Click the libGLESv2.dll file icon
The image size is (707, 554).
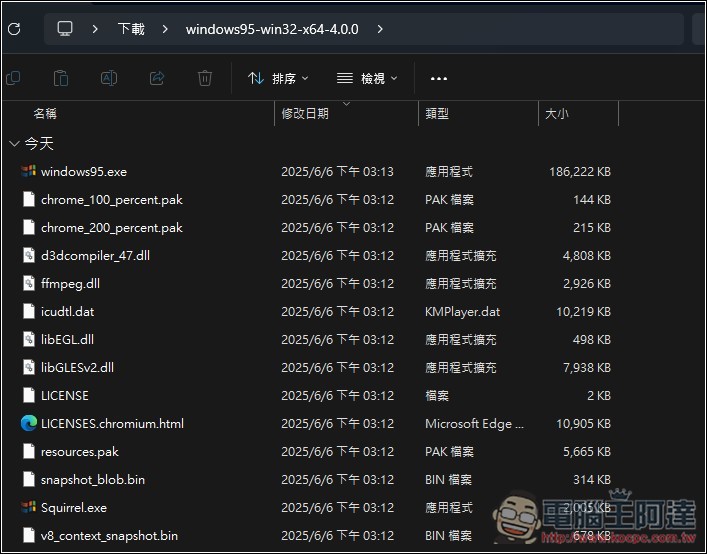coord(29,367)
